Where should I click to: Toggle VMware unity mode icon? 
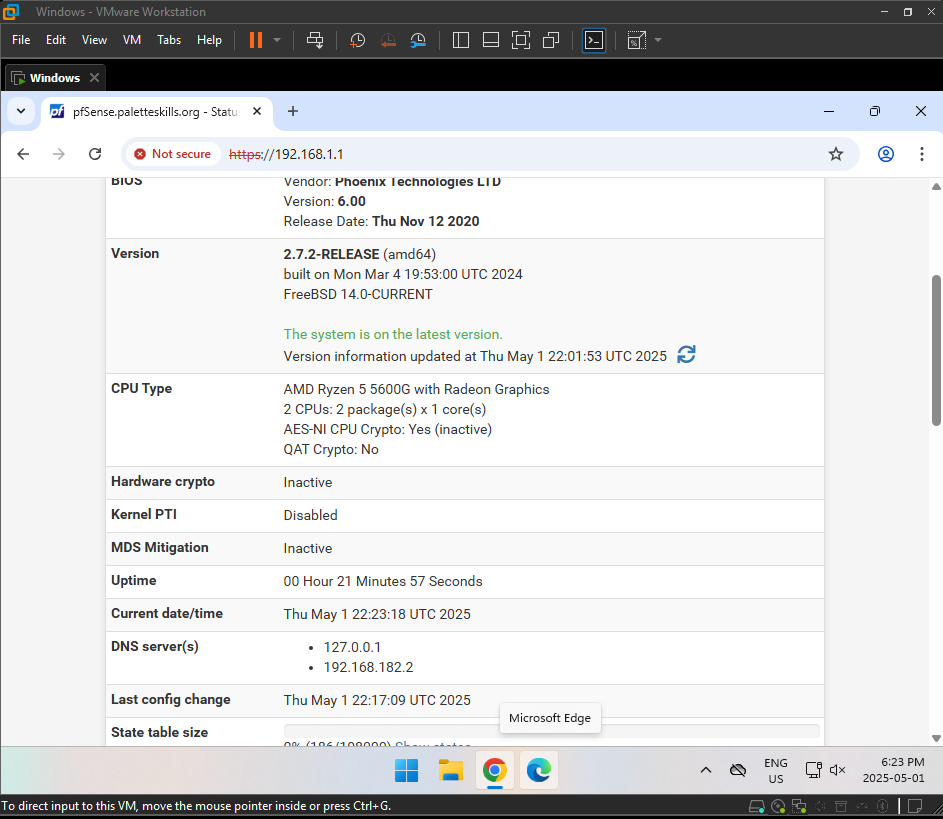(551, 40)
